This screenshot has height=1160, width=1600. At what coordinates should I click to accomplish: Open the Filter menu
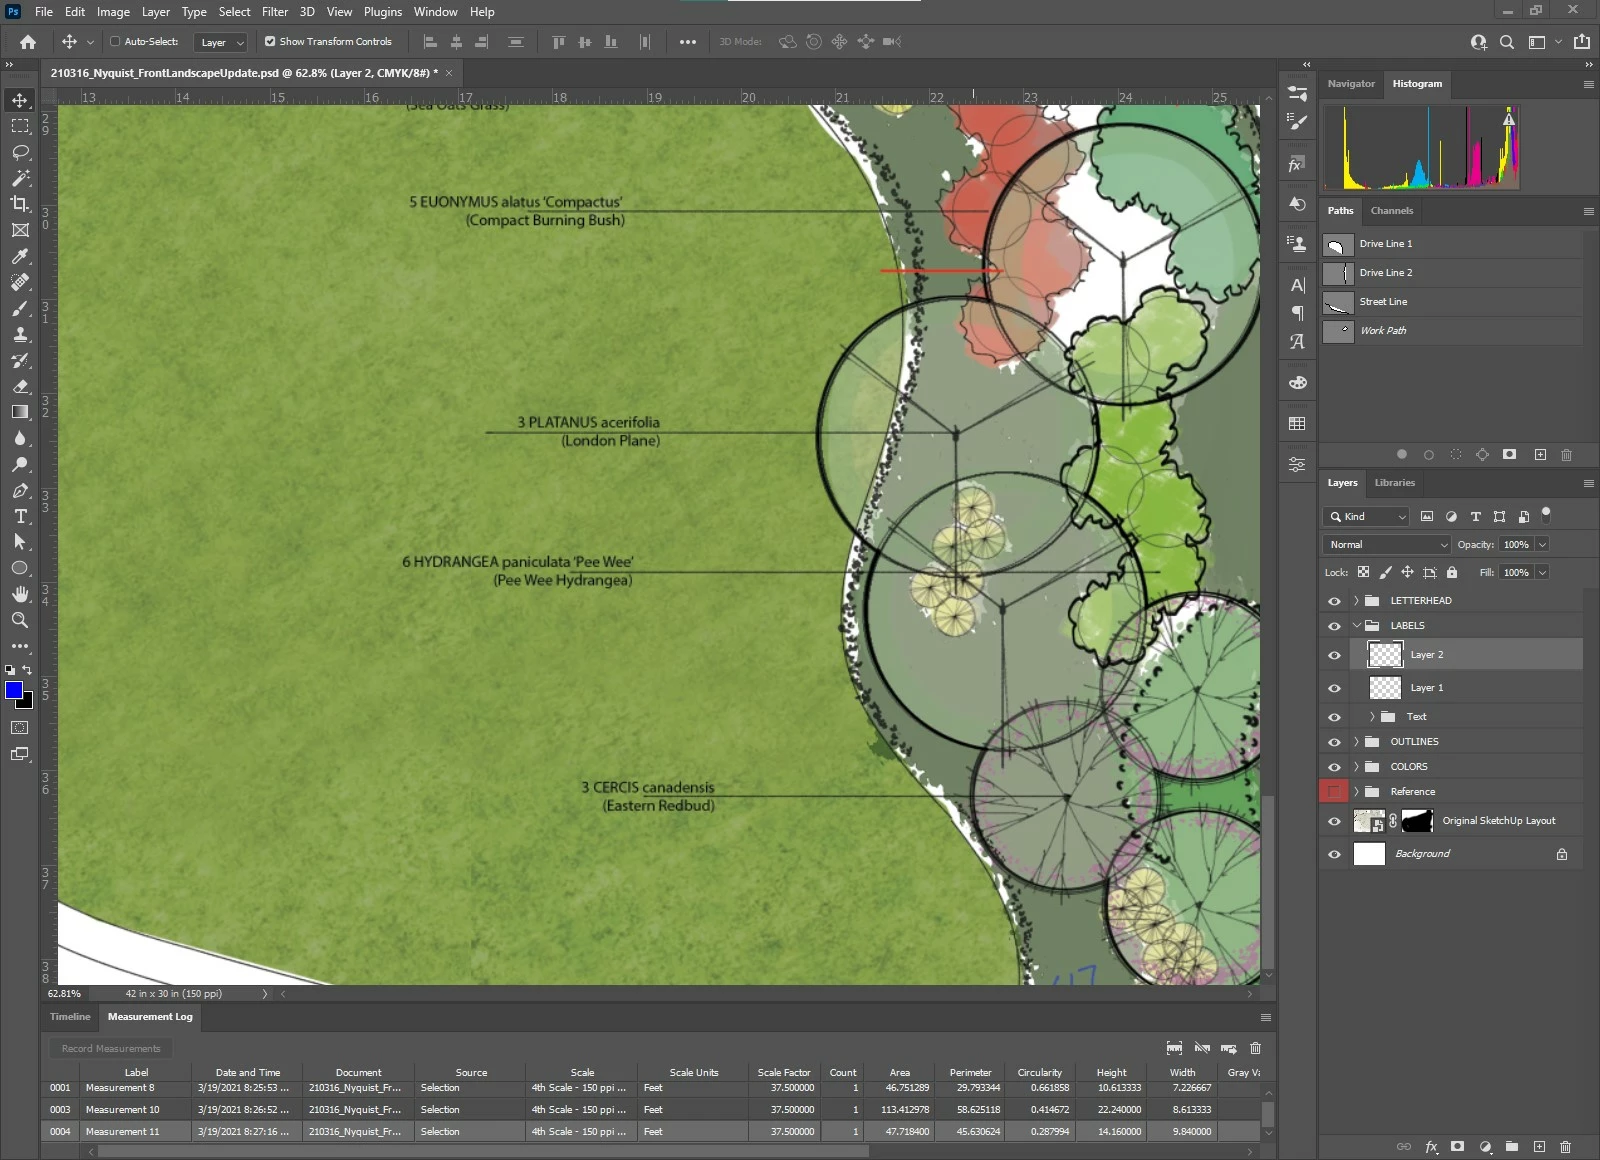click(275, 12)
